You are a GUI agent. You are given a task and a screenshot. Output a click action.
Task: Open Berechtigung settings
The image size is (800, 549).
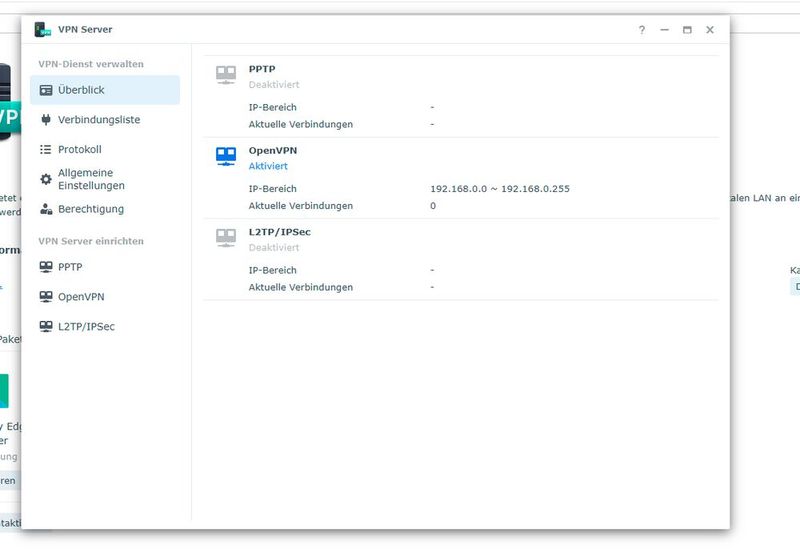pos(105,209)
